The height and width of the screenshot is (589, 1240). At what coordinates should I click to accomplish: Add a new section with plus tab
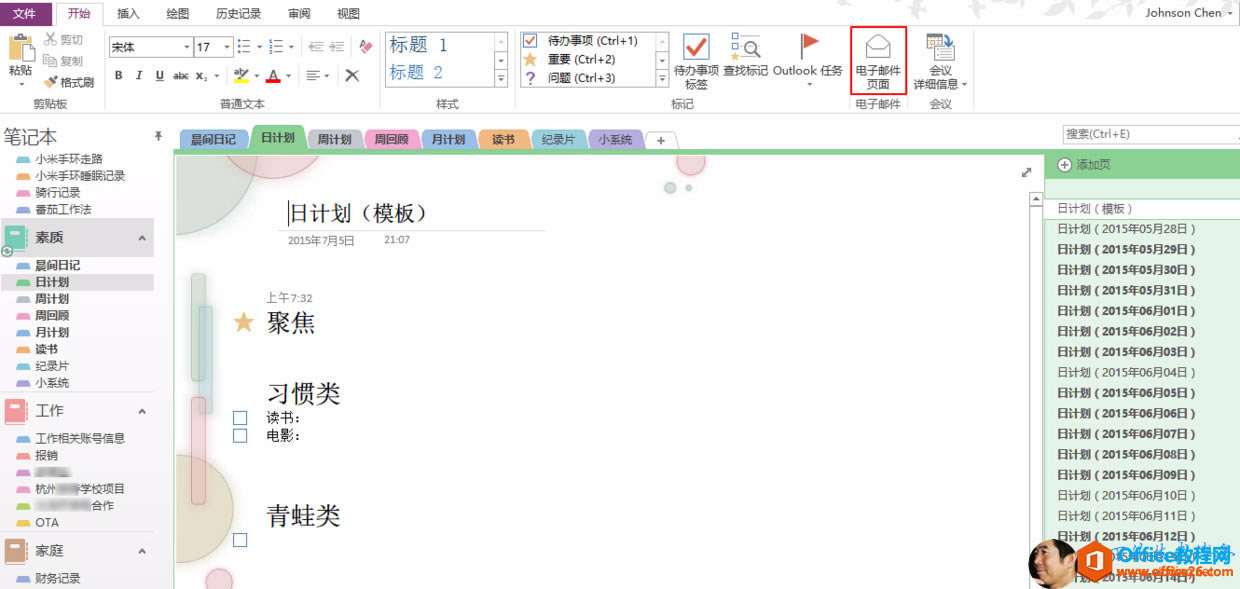(661, 140)
